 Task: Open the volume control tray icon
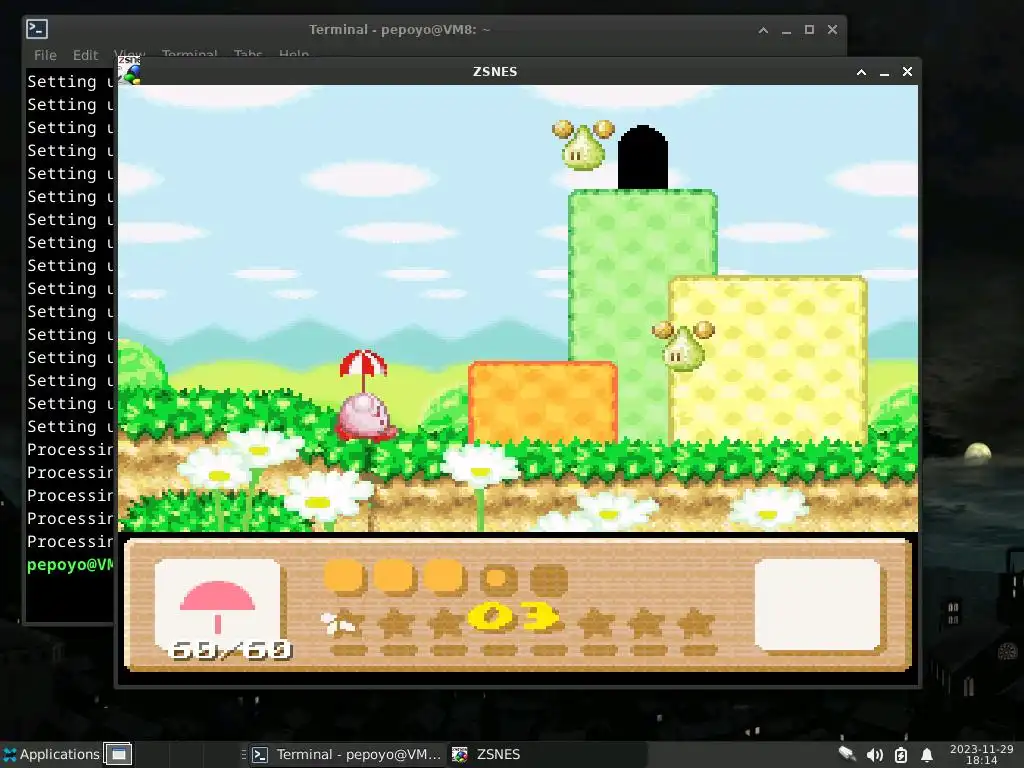[874, 755]
